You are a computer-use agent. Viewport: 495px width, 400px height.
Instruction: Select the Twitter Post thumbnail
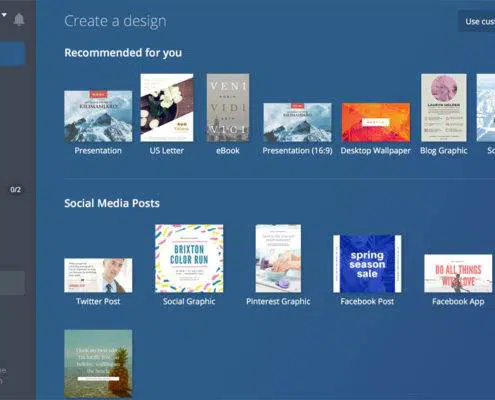(x=98, y=275)
